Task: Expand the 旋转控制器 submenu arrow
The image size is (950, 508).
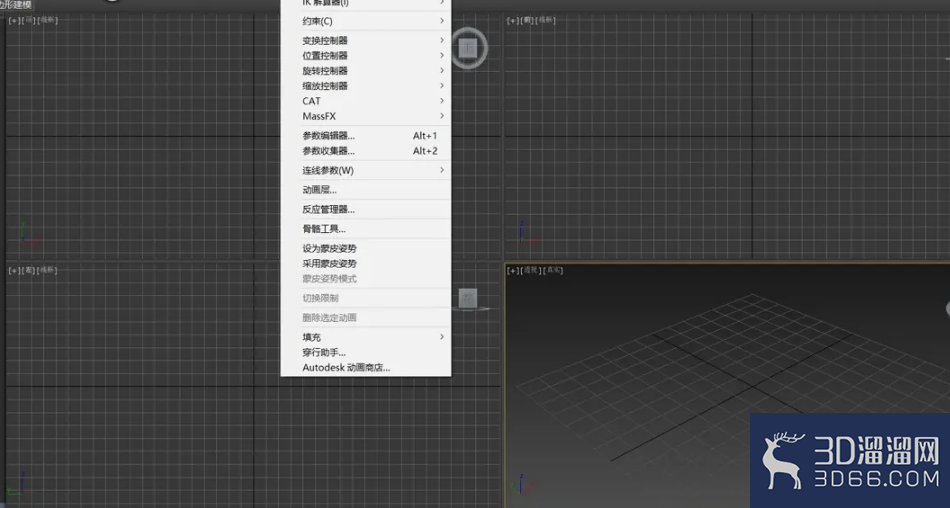Action: 442,70
